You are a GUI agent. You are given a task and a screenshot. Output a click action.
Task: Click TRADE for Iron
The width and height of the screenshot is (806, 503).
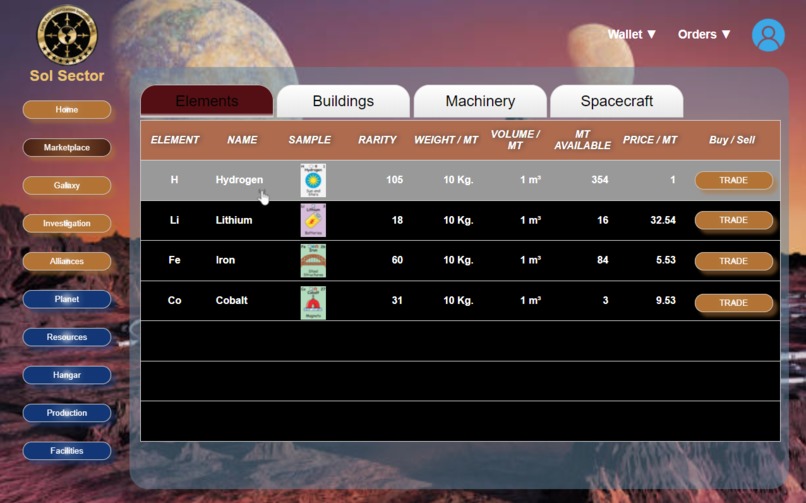tap(734, 261)
